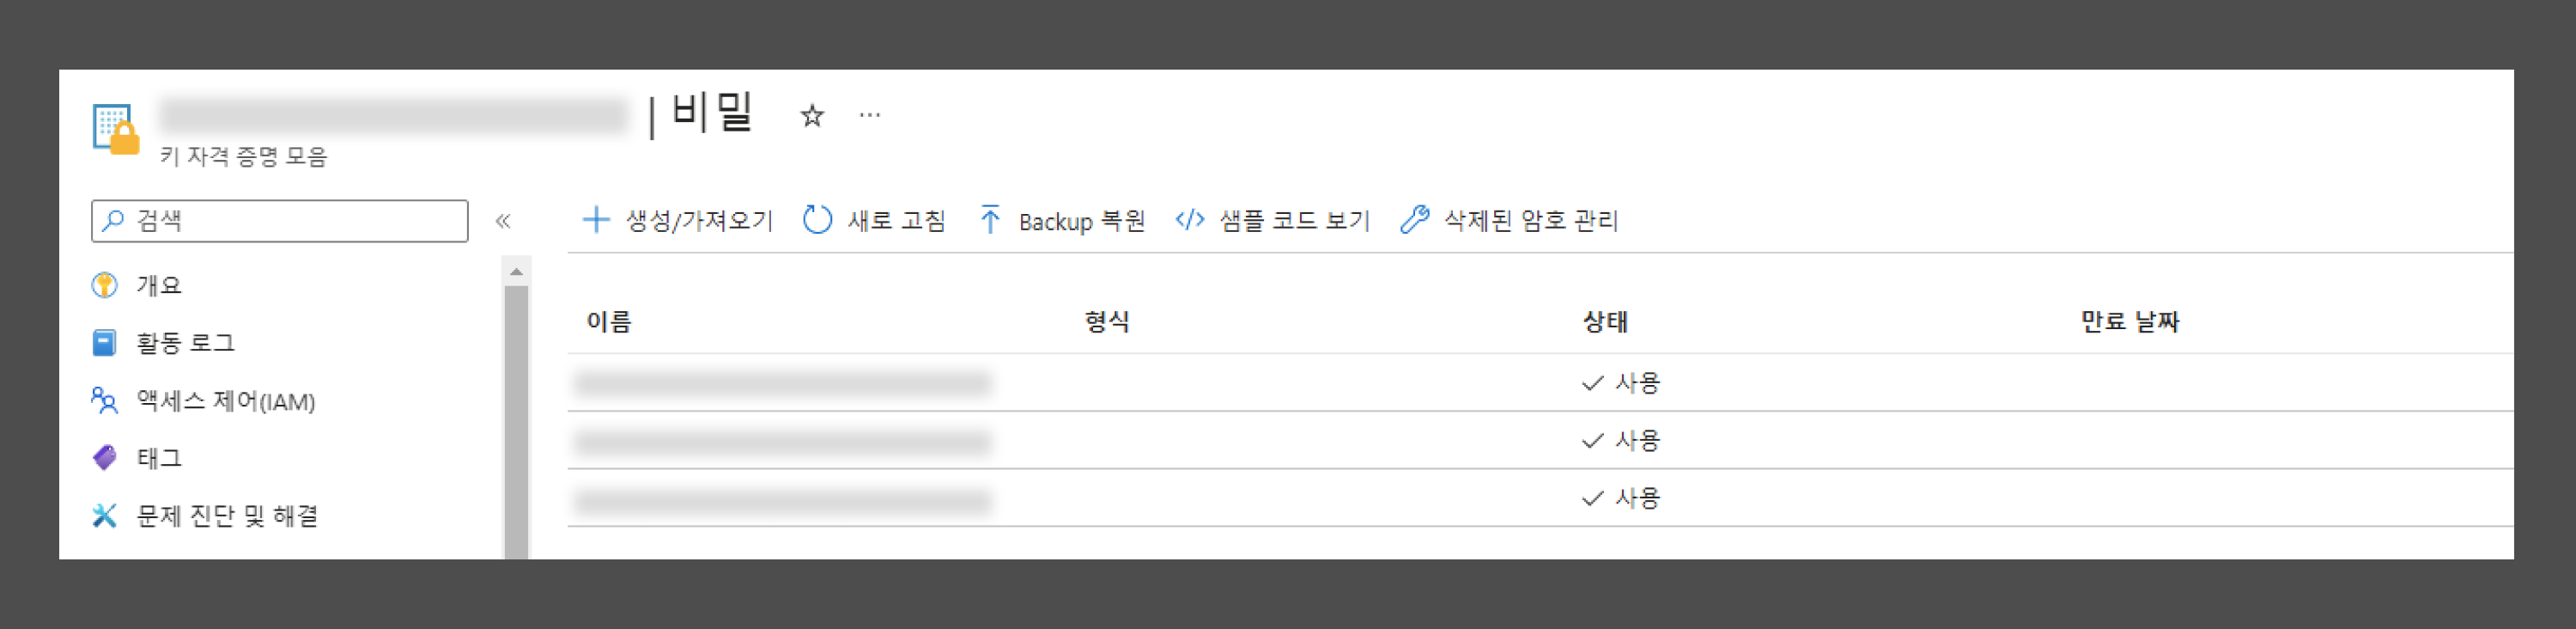Click the Key Vault lock icon in header
2576x629 pixels.
pos(115,129)
